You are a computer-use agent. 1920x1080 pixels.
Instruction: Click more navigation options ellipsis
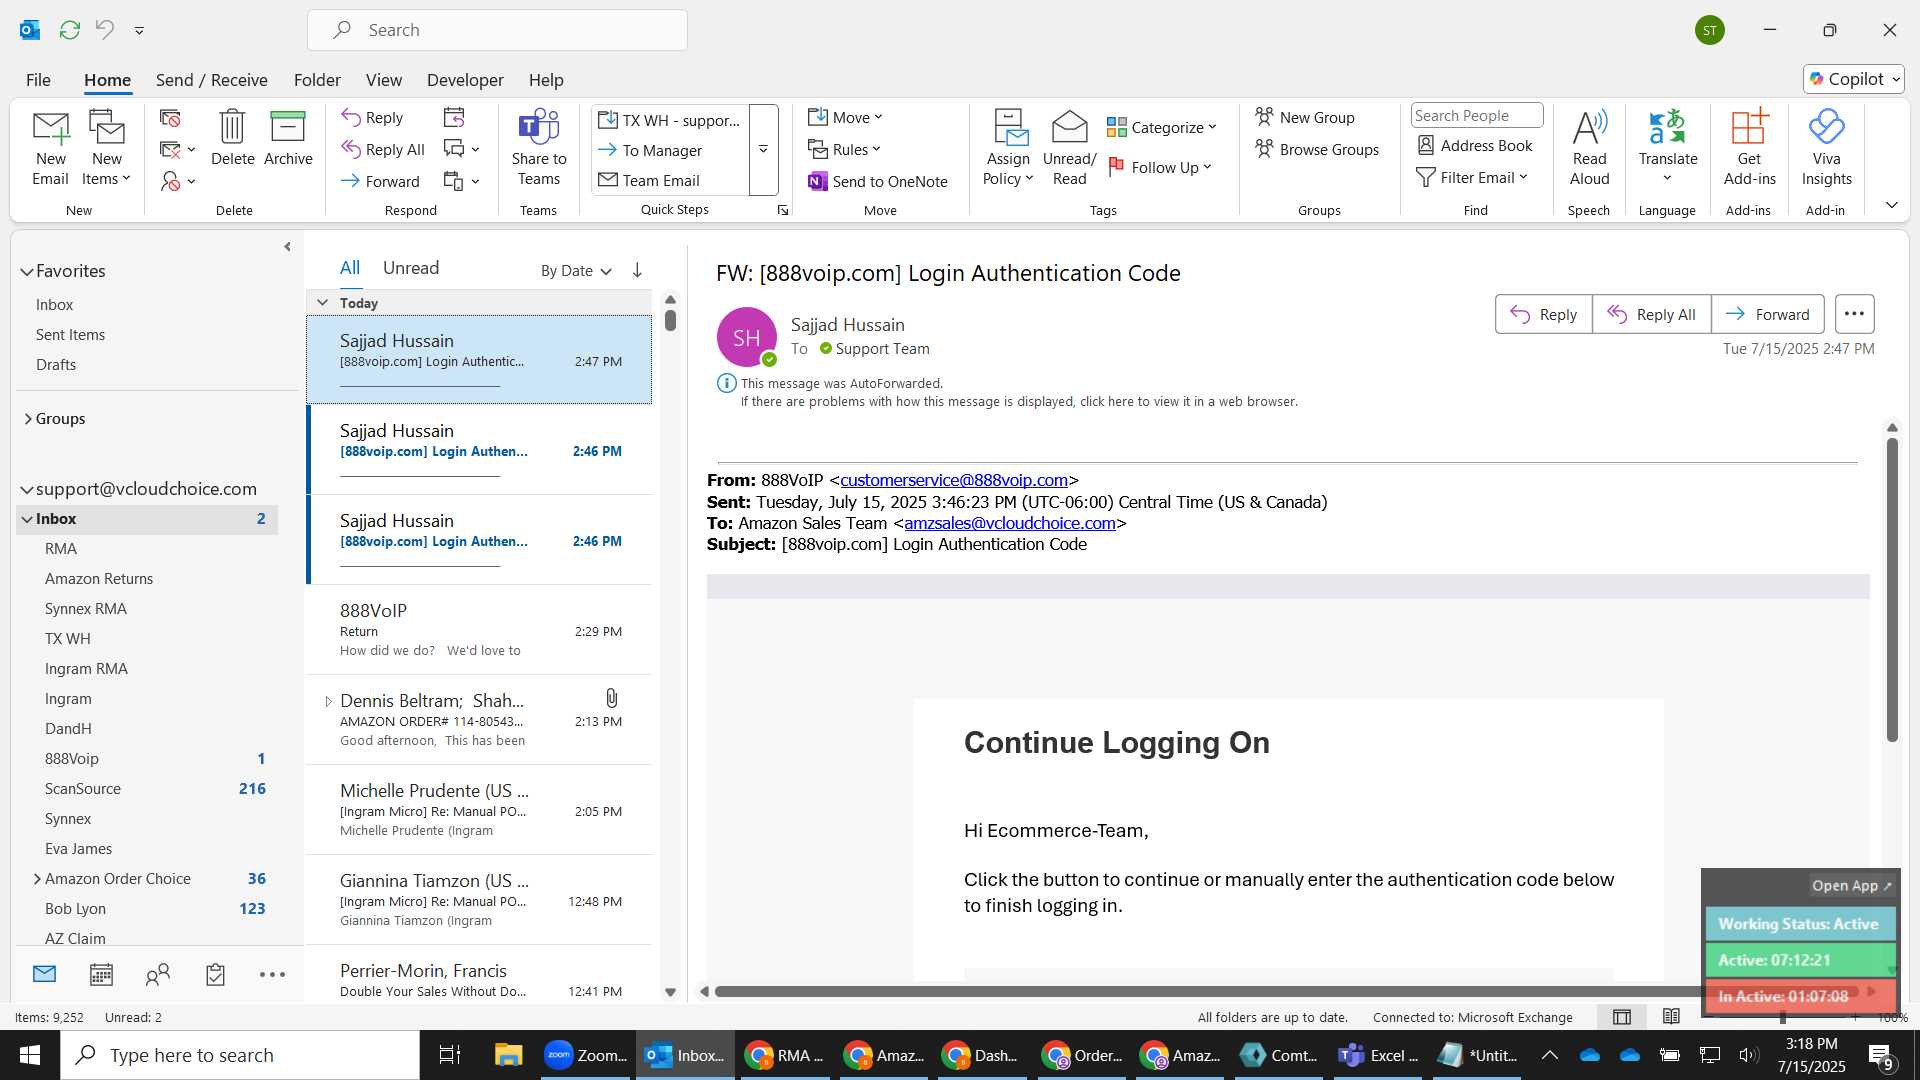tap(272, 975)
